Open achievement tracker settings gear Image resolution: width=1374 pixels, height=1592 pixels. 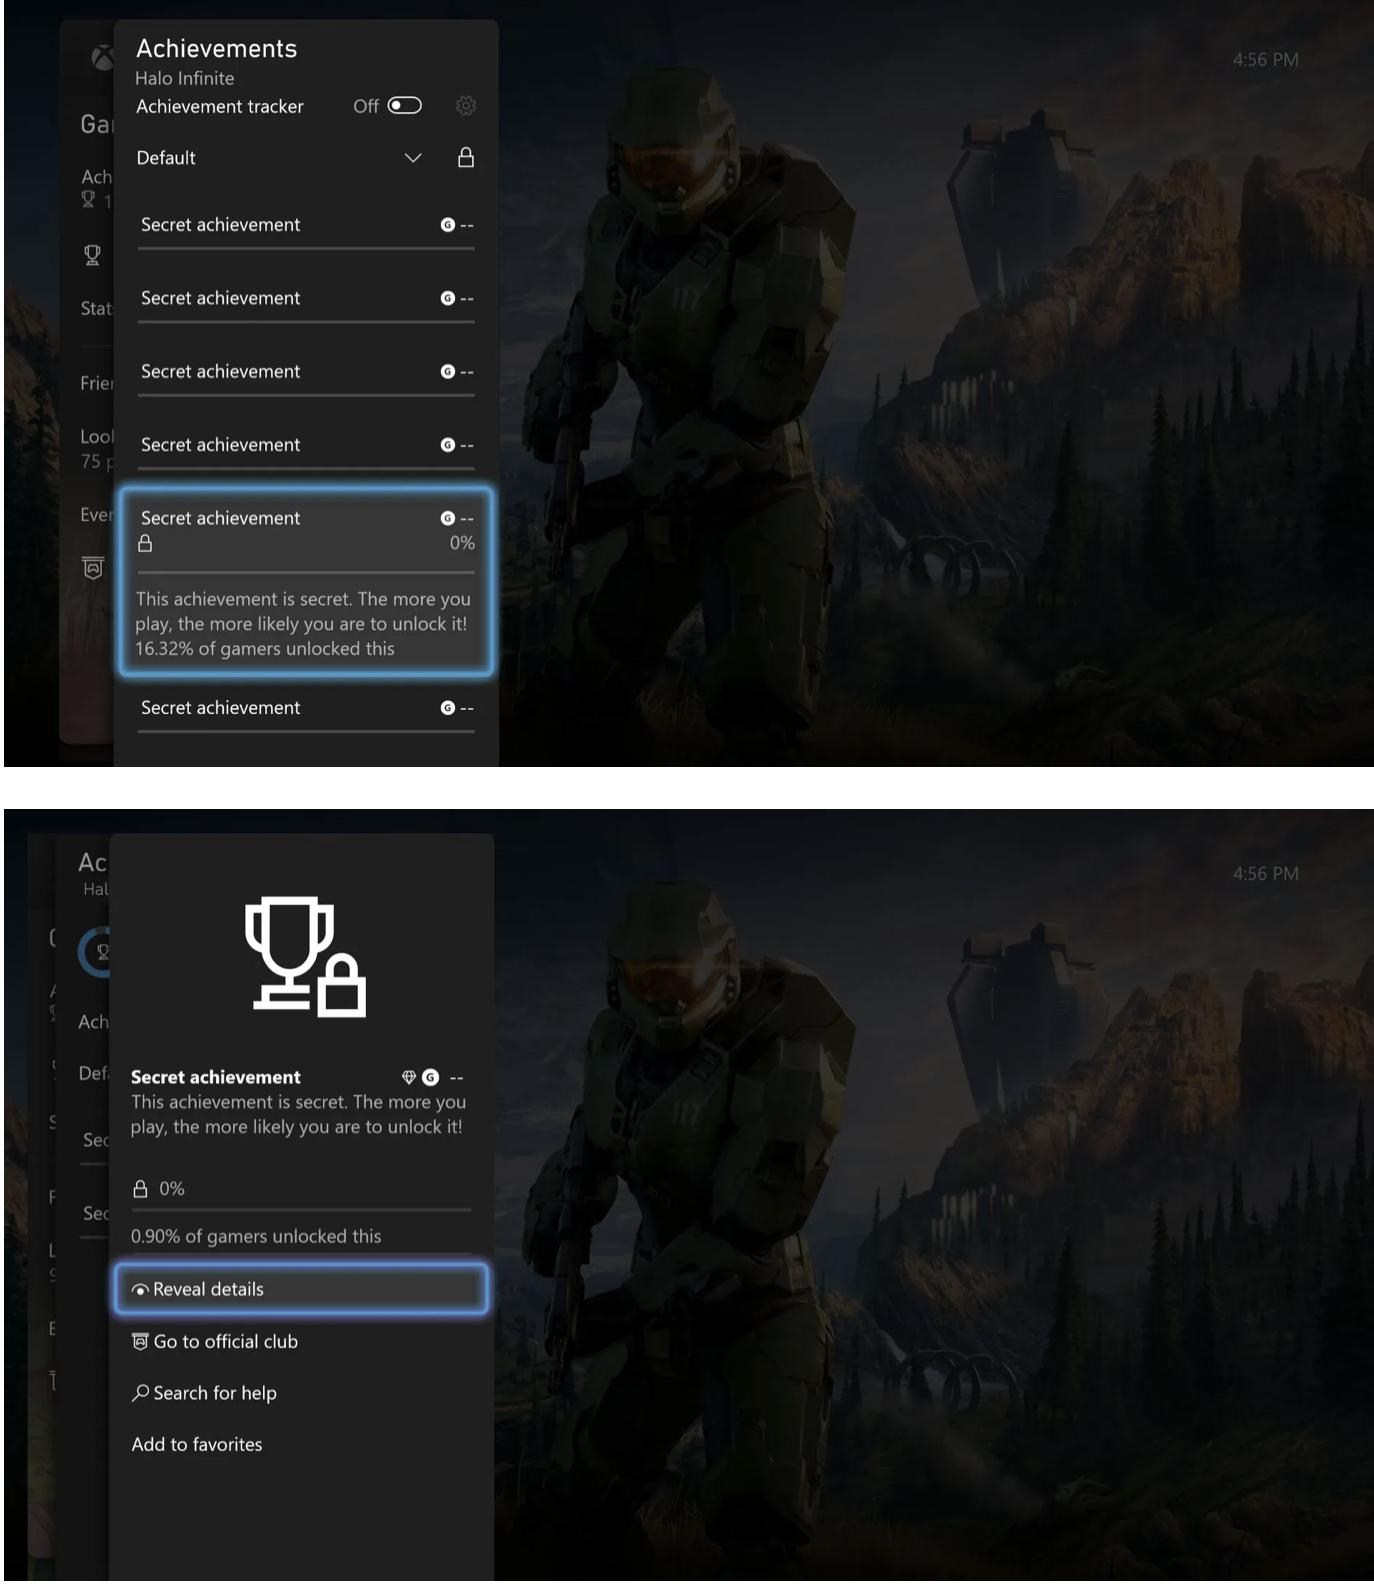click(x=465, y=106)
